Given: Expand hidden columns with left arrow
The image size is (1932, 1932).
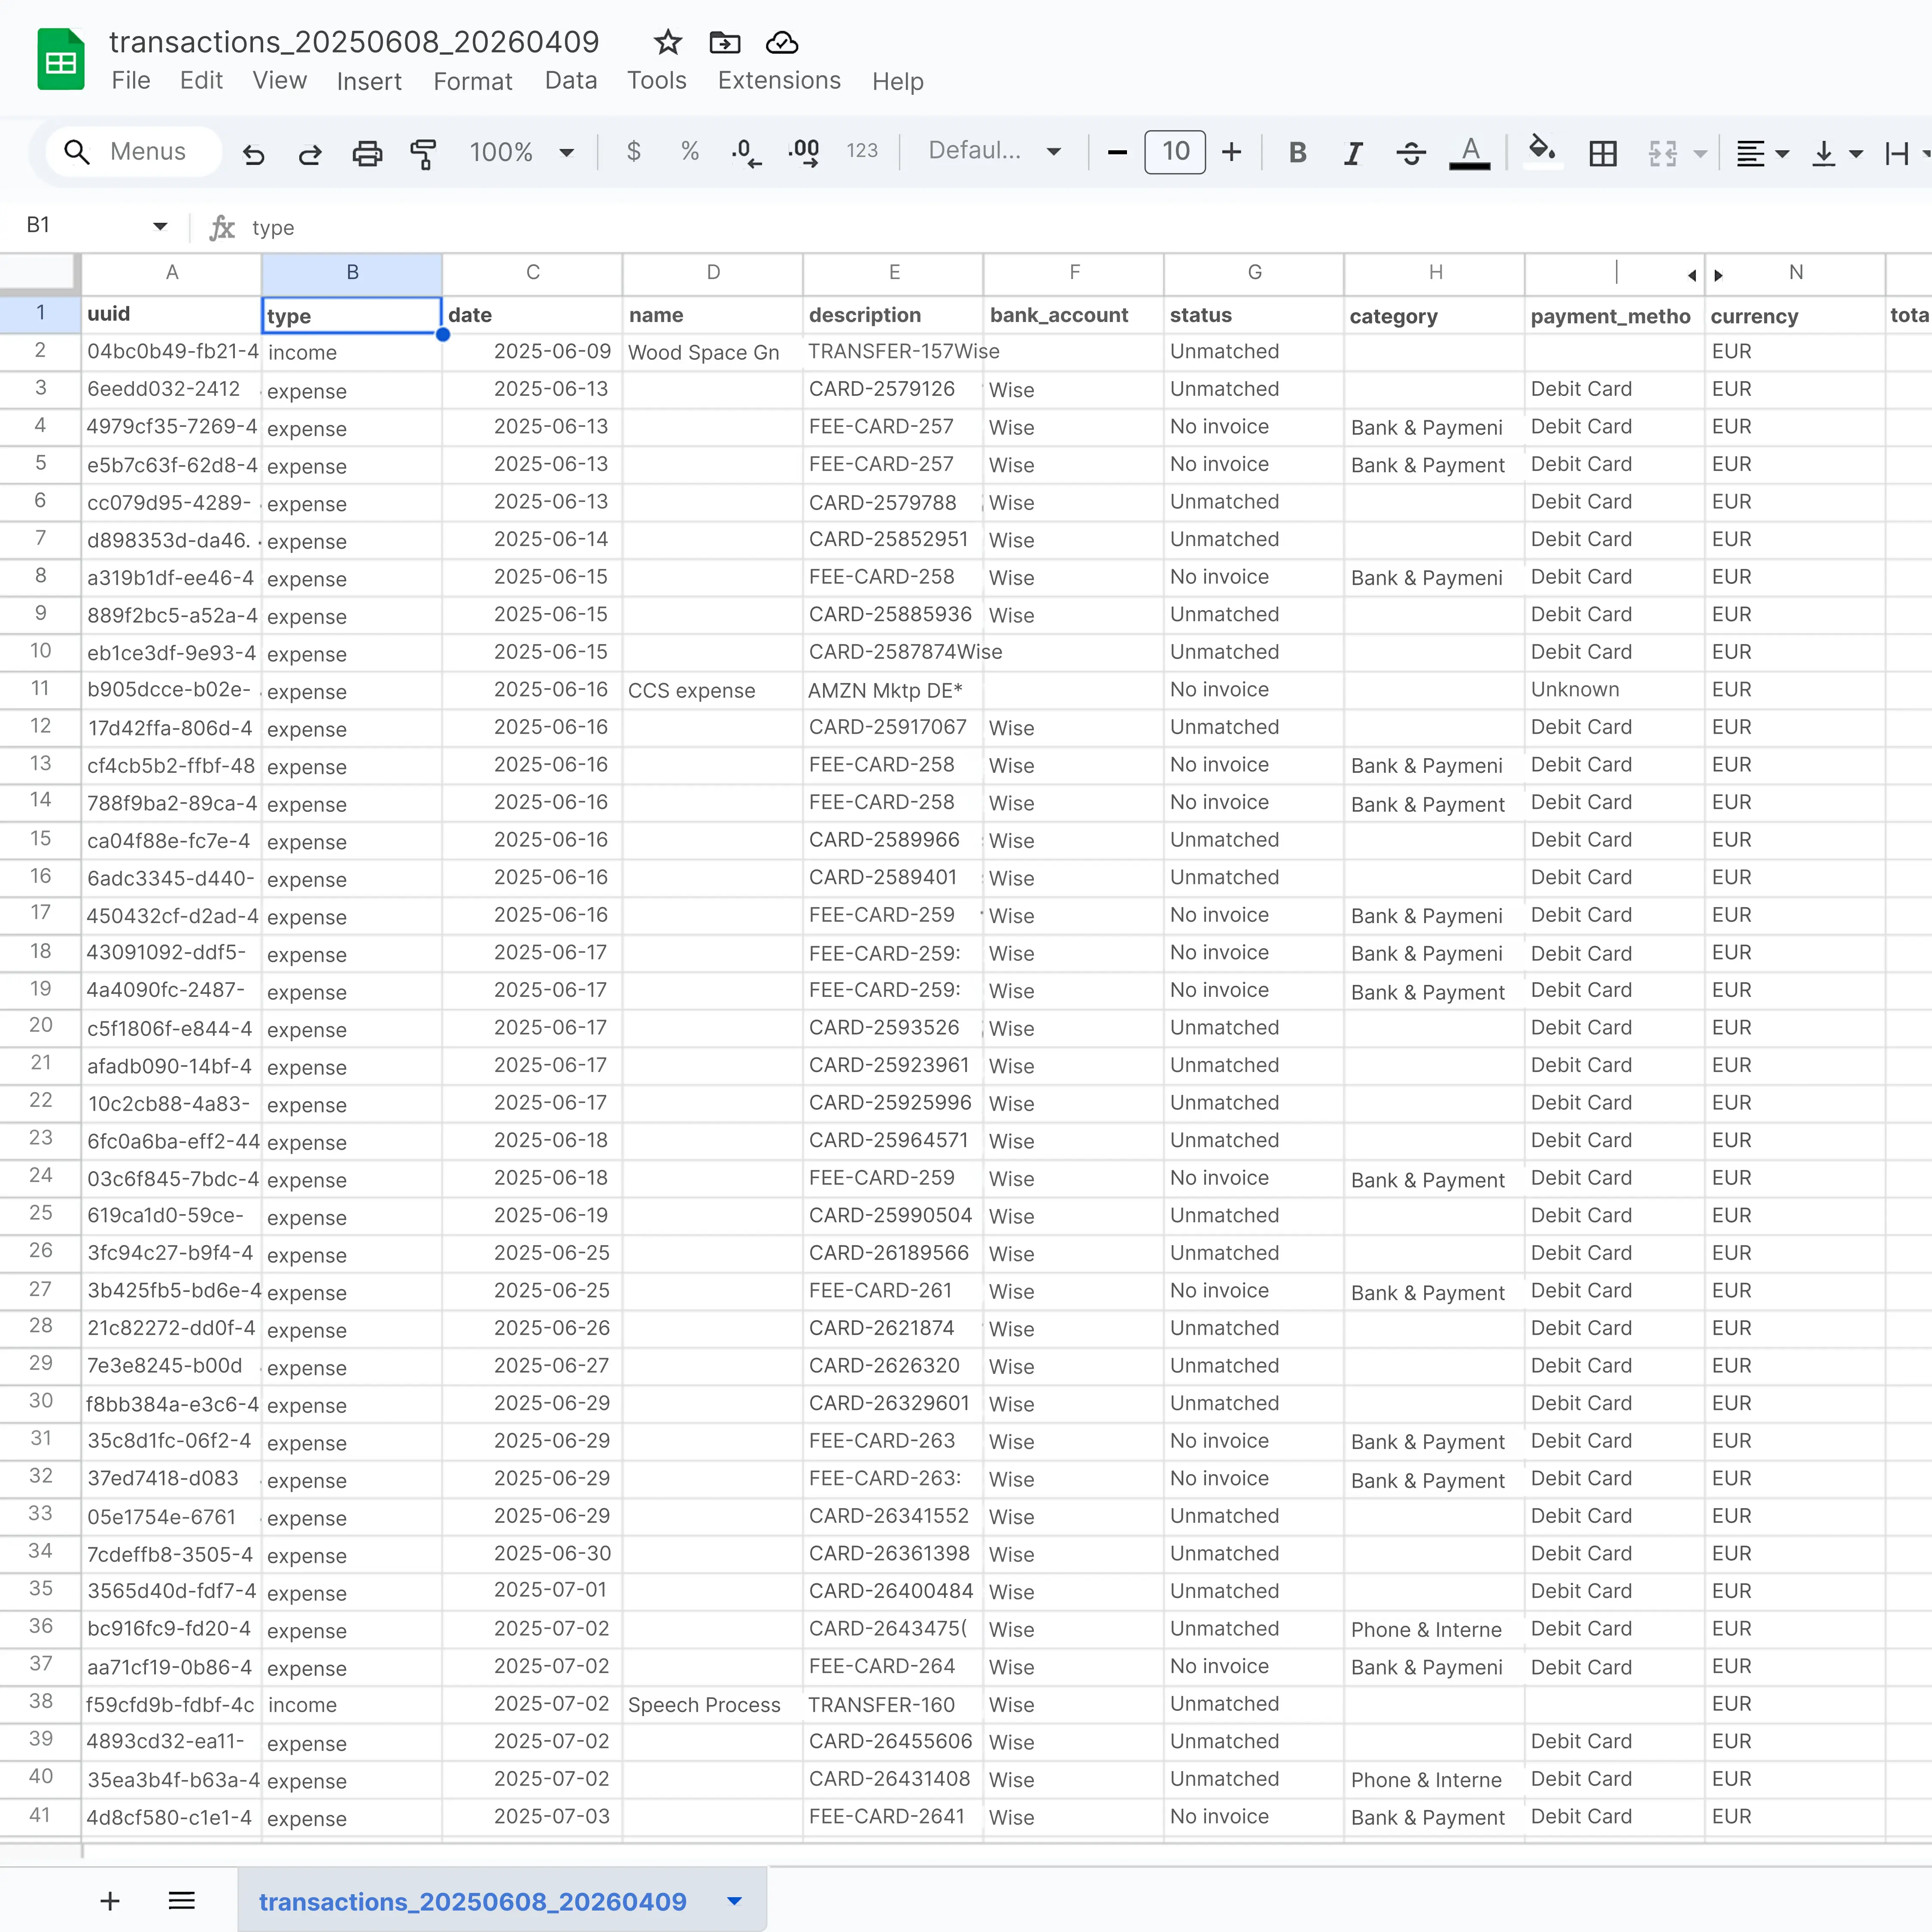Looking at the screenshot, I should pyautogui.click(x=1691, y=275).
